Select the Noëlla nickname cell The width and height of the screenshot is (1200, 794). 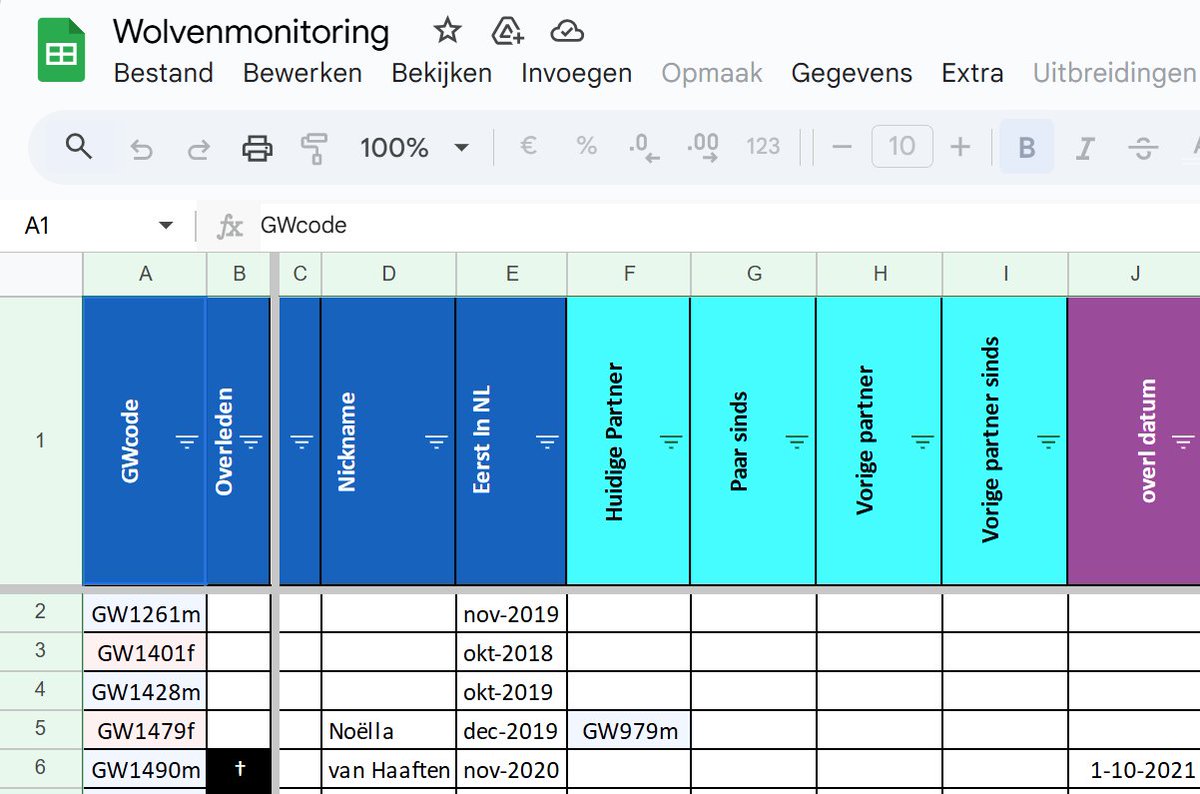pyautogui.click(x=388, y=730)
